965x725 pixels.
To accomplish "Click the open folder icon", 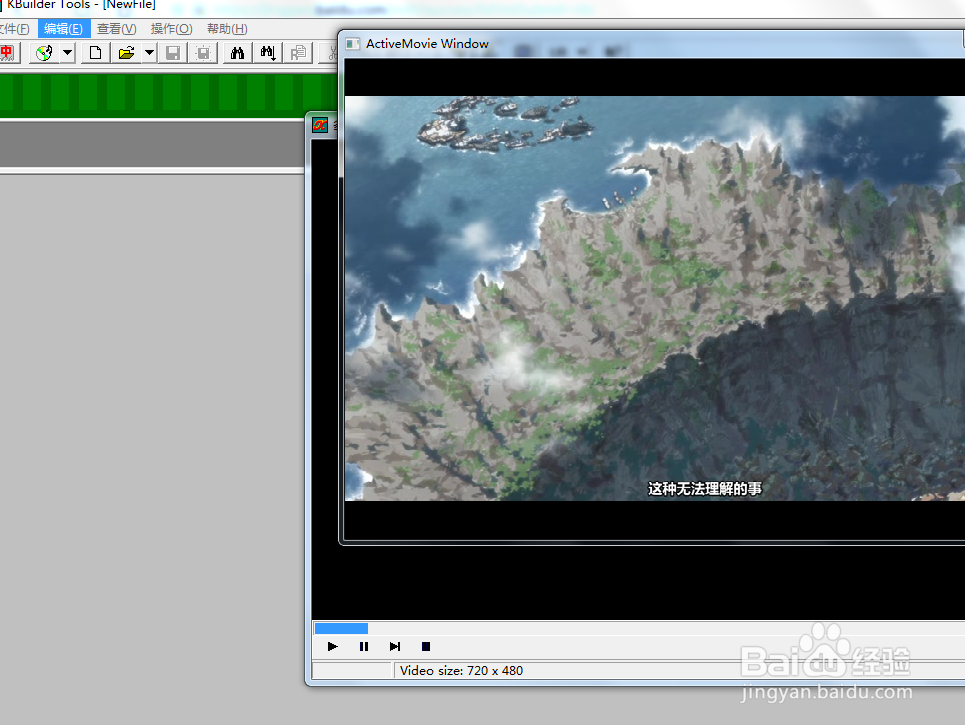I will click(x=126, y=53).
